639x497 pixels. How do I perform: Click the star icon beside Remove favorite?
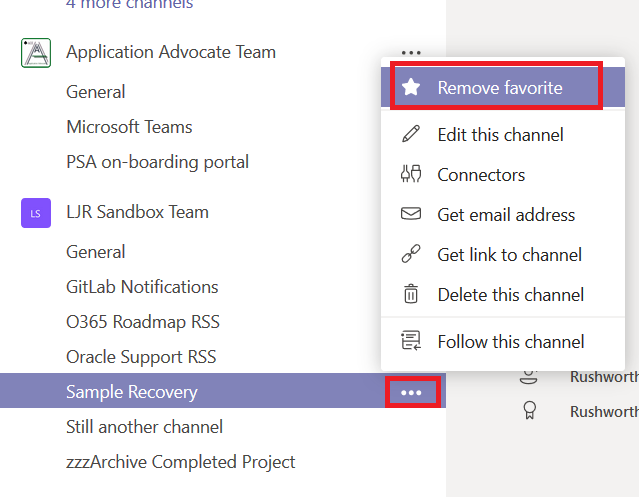click(411, 88)
